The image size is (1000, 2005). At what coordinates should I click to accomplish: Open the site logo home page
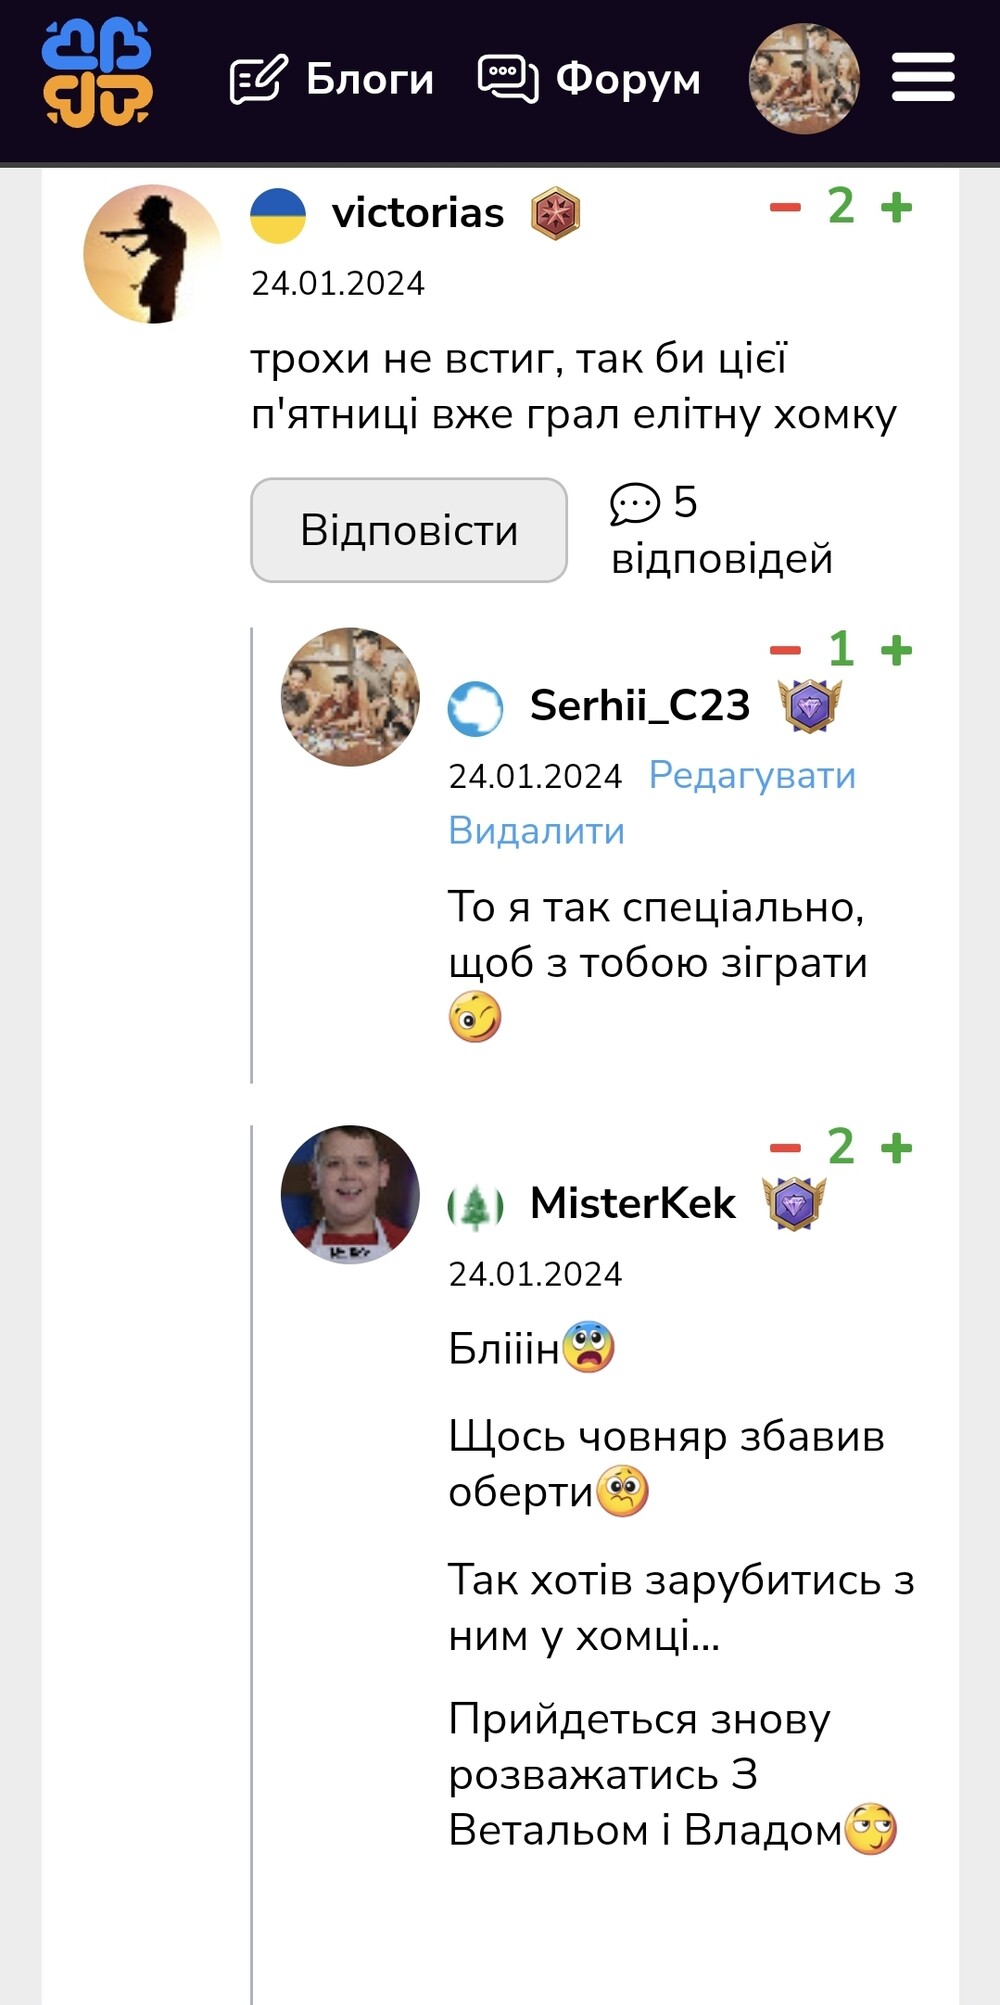(97, 73)
